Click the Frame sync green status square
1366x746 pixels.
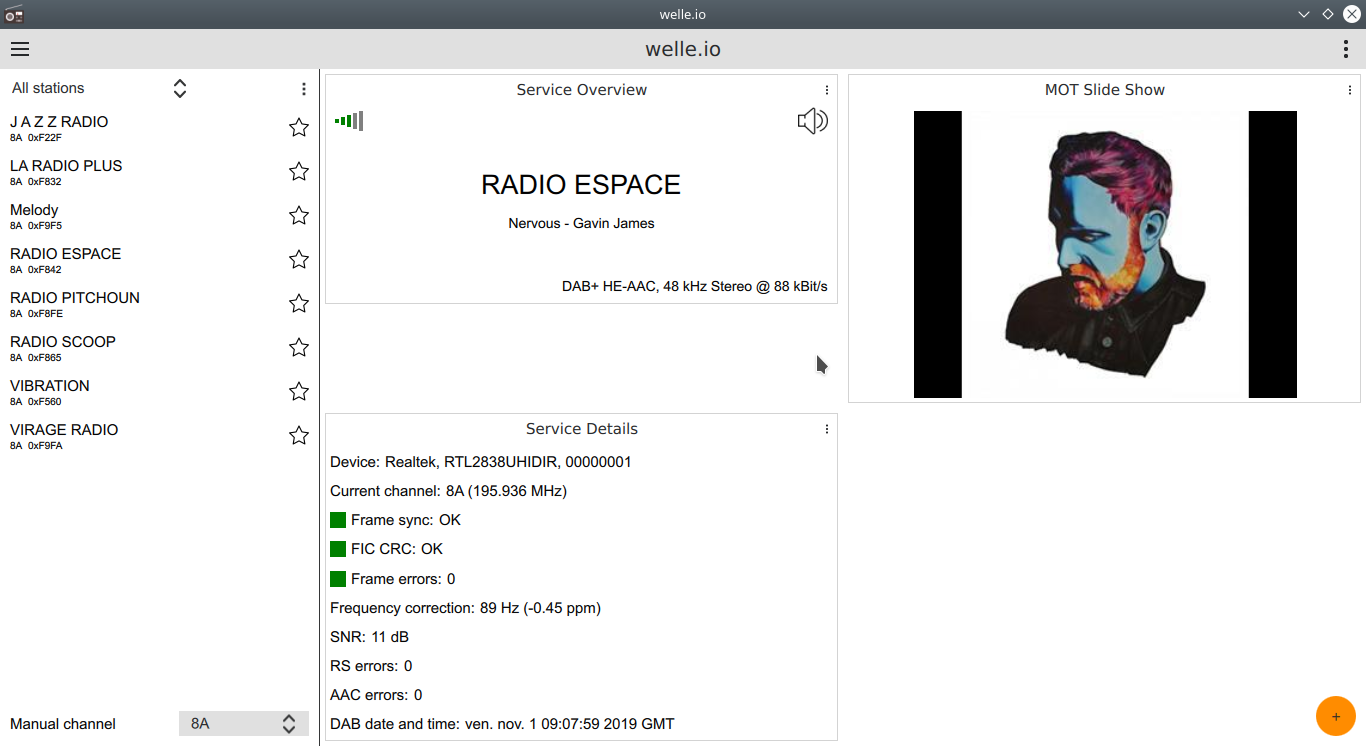tap(338, 520)
